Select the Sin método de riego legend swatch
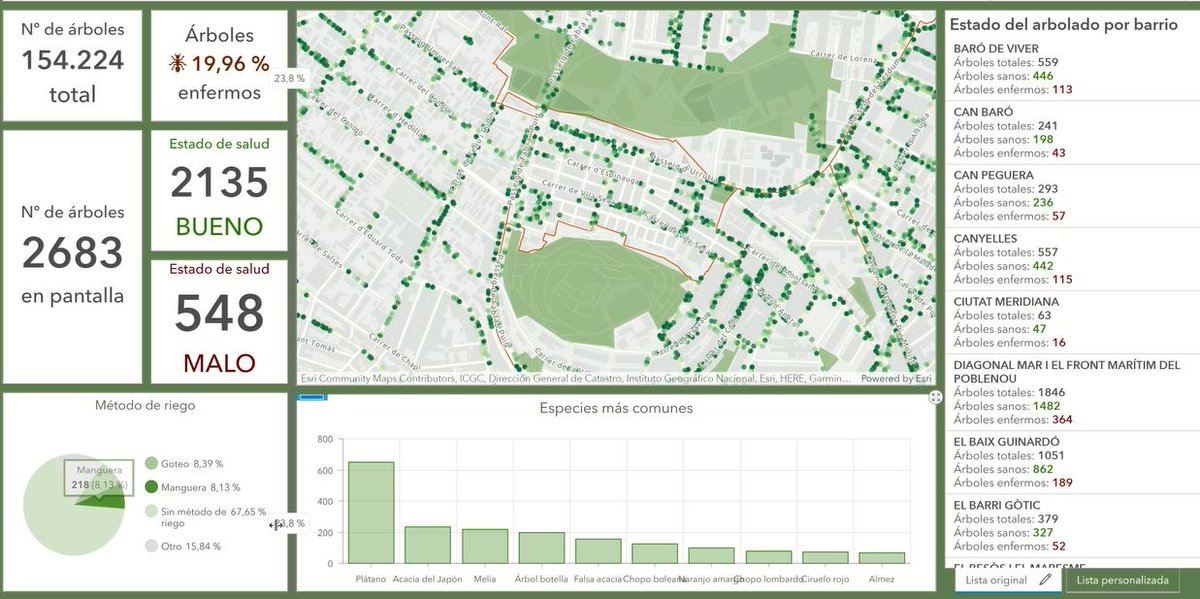This screenshot has height=599, width=1200. click(x=151, y=511)
